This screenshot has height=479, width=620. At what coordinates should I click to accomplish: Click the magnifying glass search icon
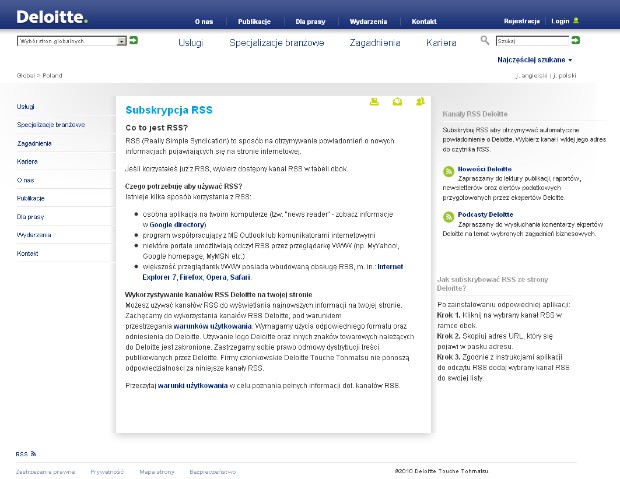pyautogui.click(x=485, y=40)
